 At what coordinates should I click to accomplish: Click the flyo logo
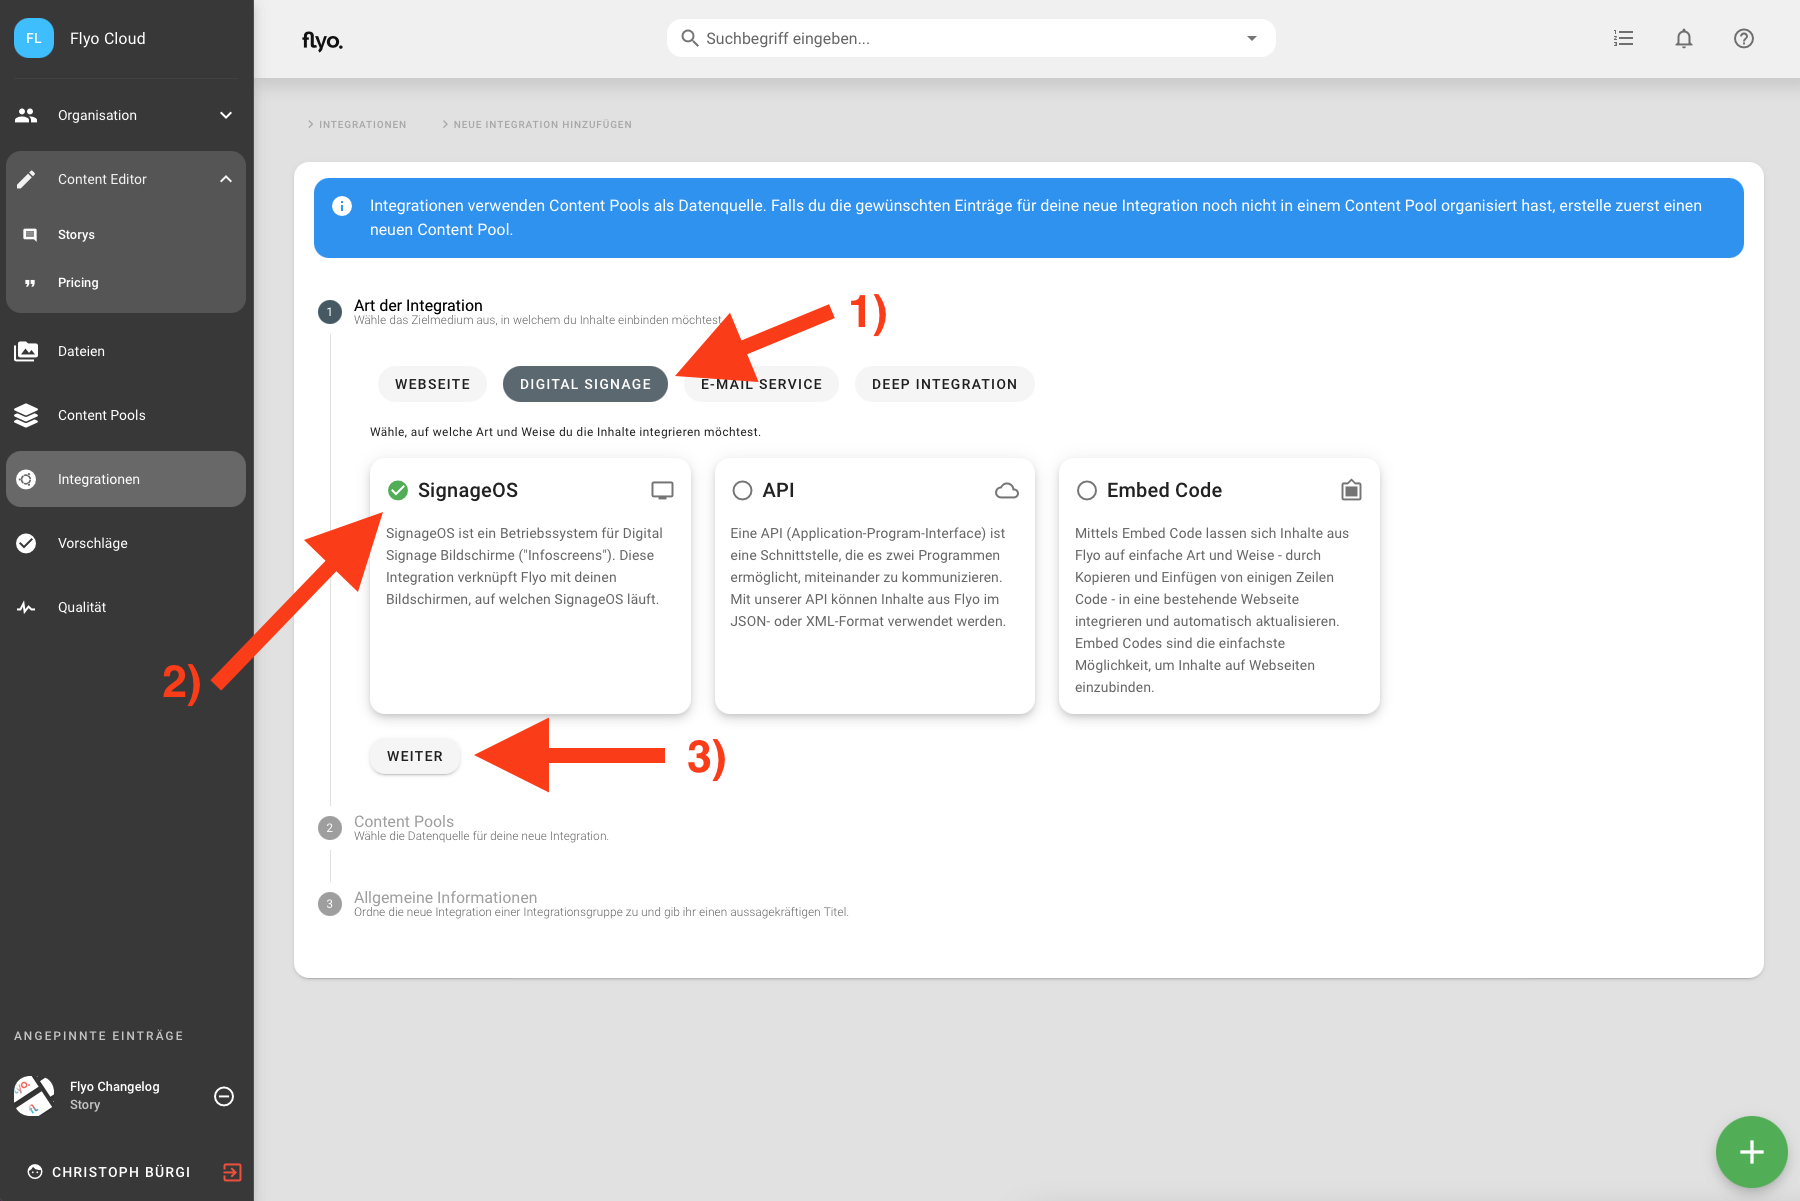322,40
